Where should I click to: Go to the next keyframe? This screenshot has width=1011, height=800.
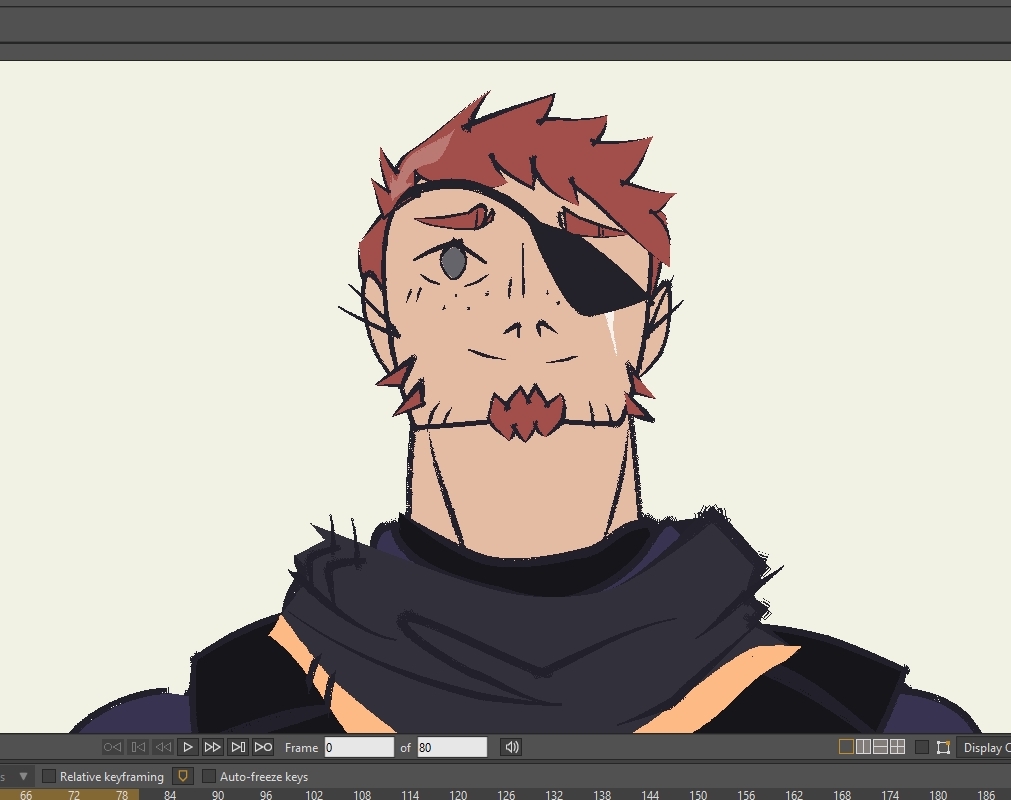pos(238,747)
